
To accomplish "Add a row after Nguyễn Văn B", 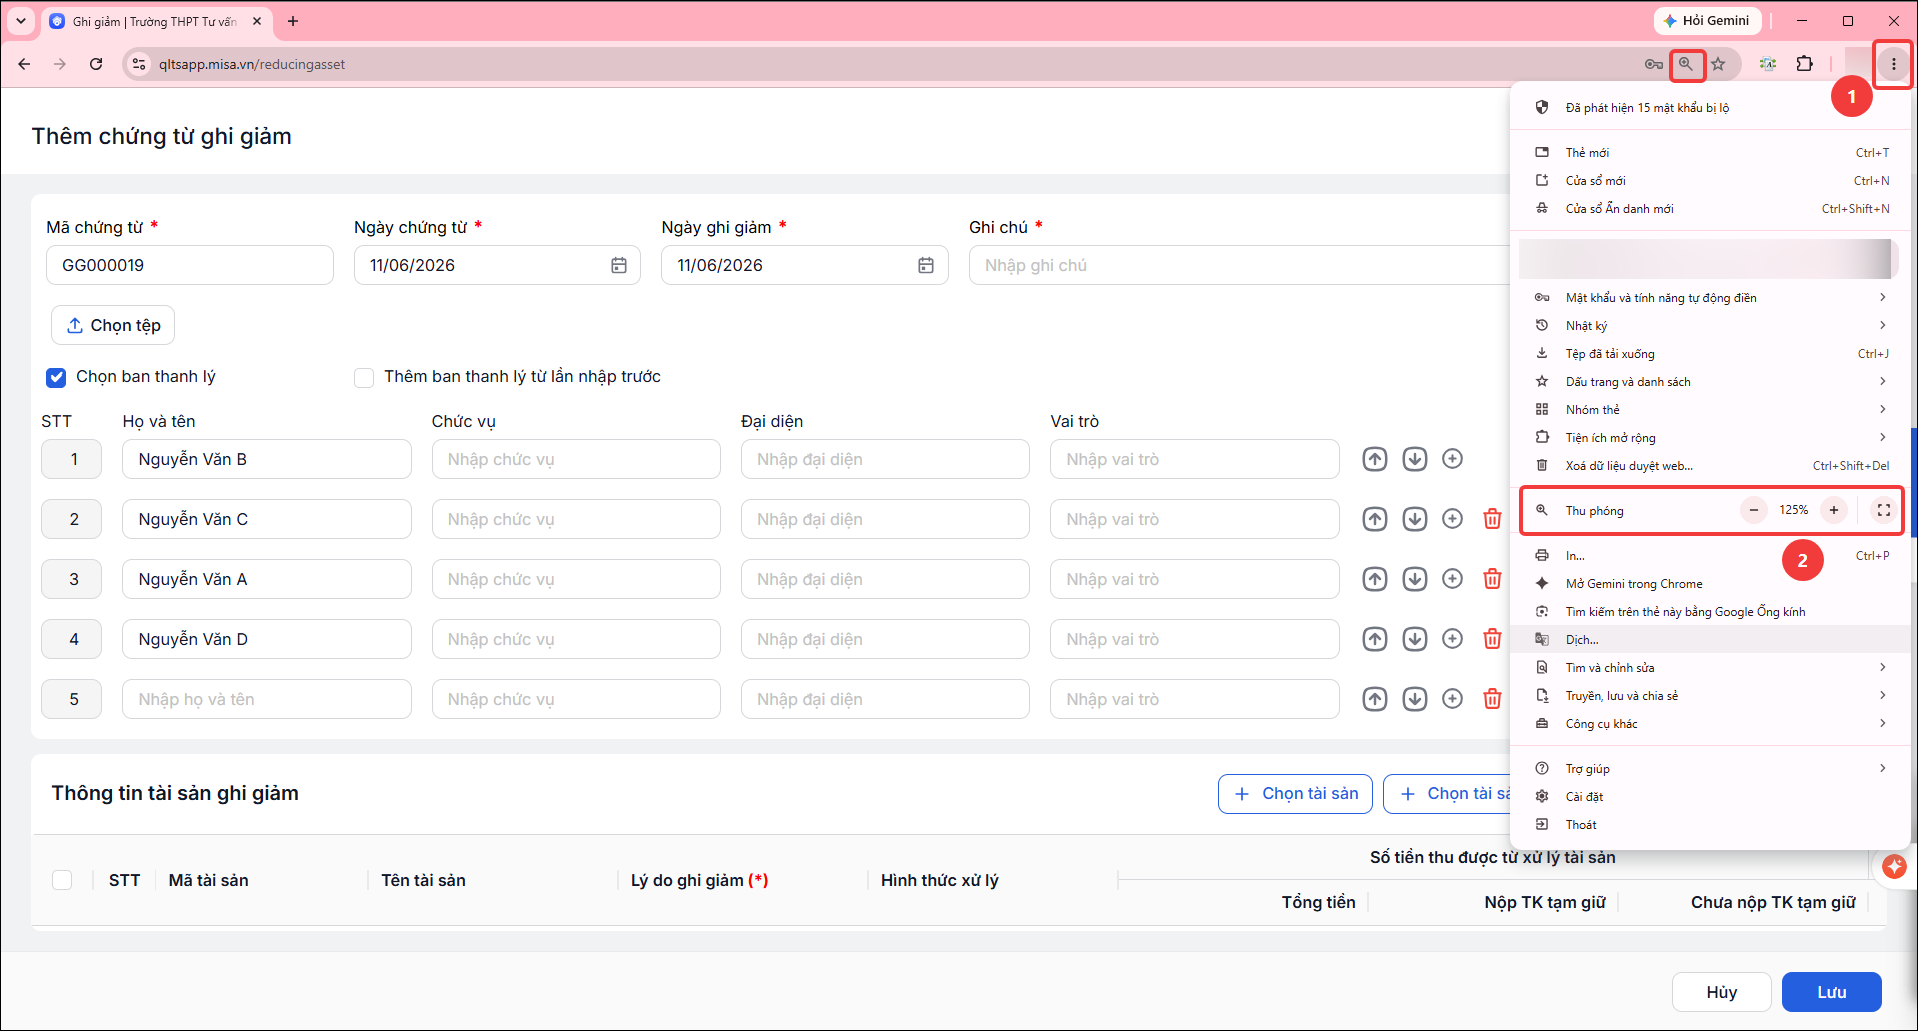I will point(1453,459).
